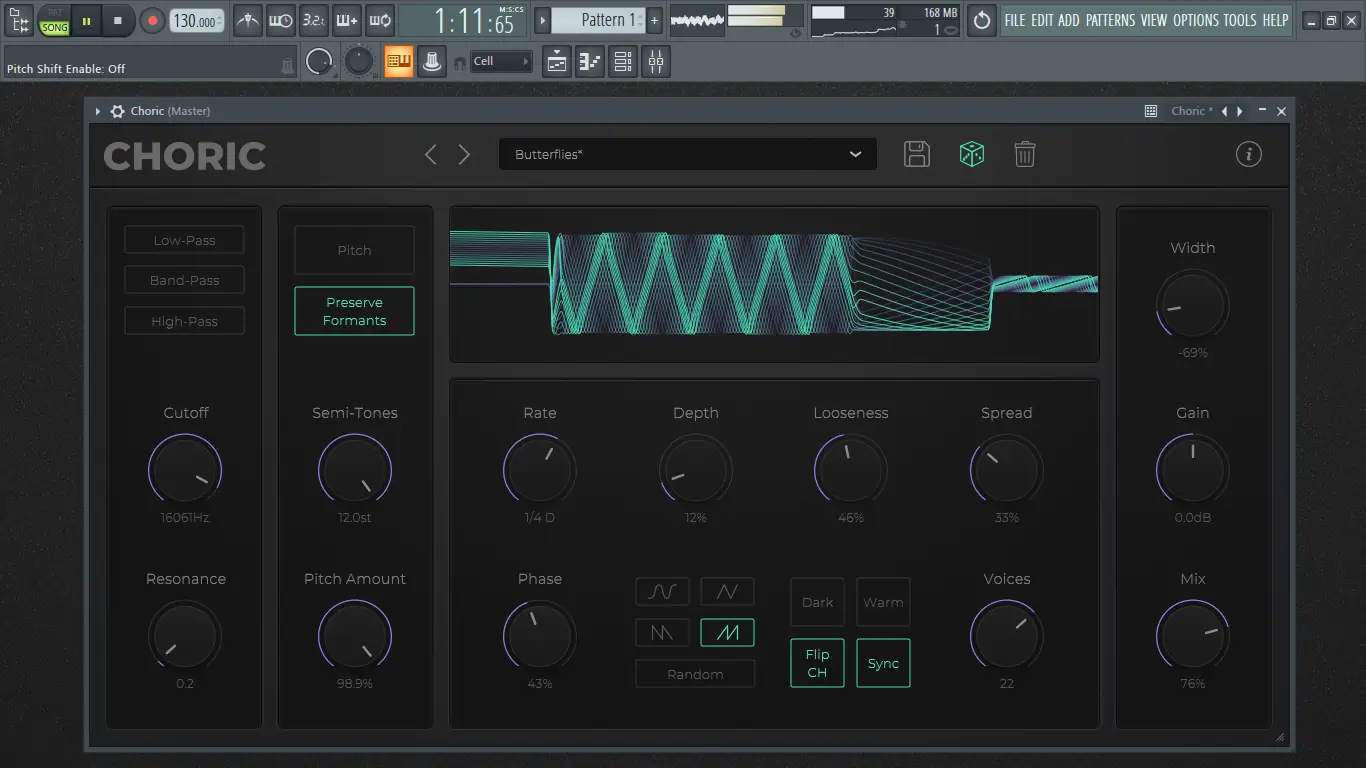Open the PATTERNS menu
Image resolution: width=1366 pixels, height=768 pixels.
1110,20
